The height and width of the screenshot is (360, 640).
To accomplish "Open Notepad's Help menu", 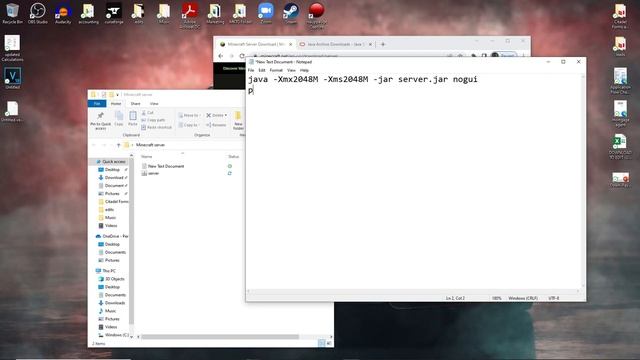I will pyautogui.click(x=304, y=70).
